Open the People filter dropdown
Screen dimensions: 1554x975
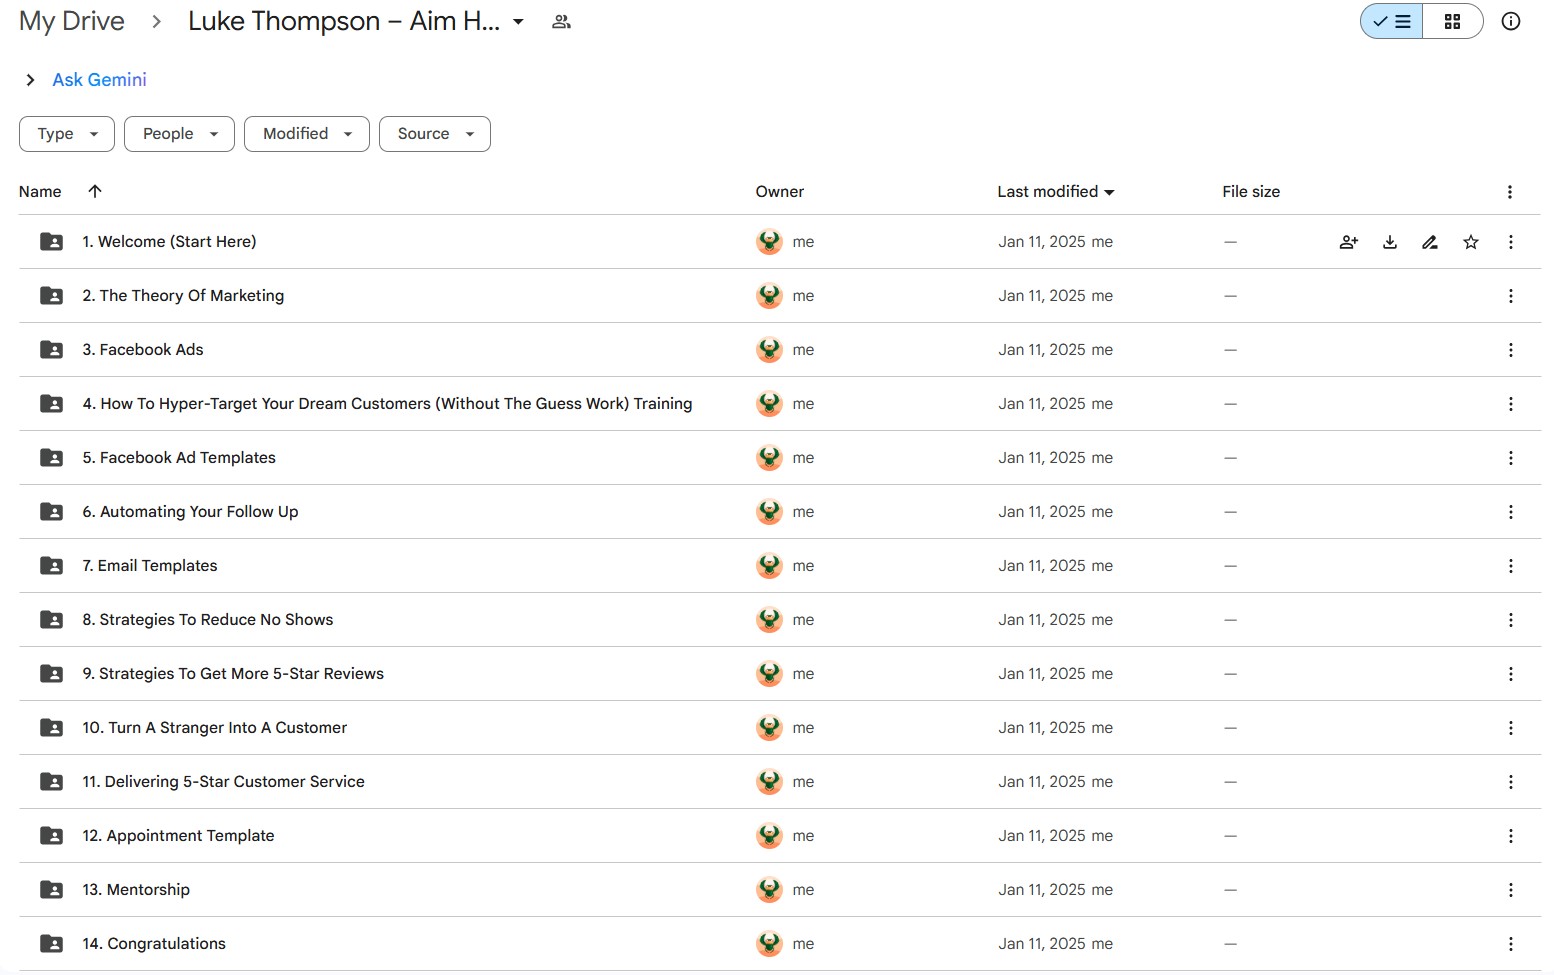pos(179,134)
